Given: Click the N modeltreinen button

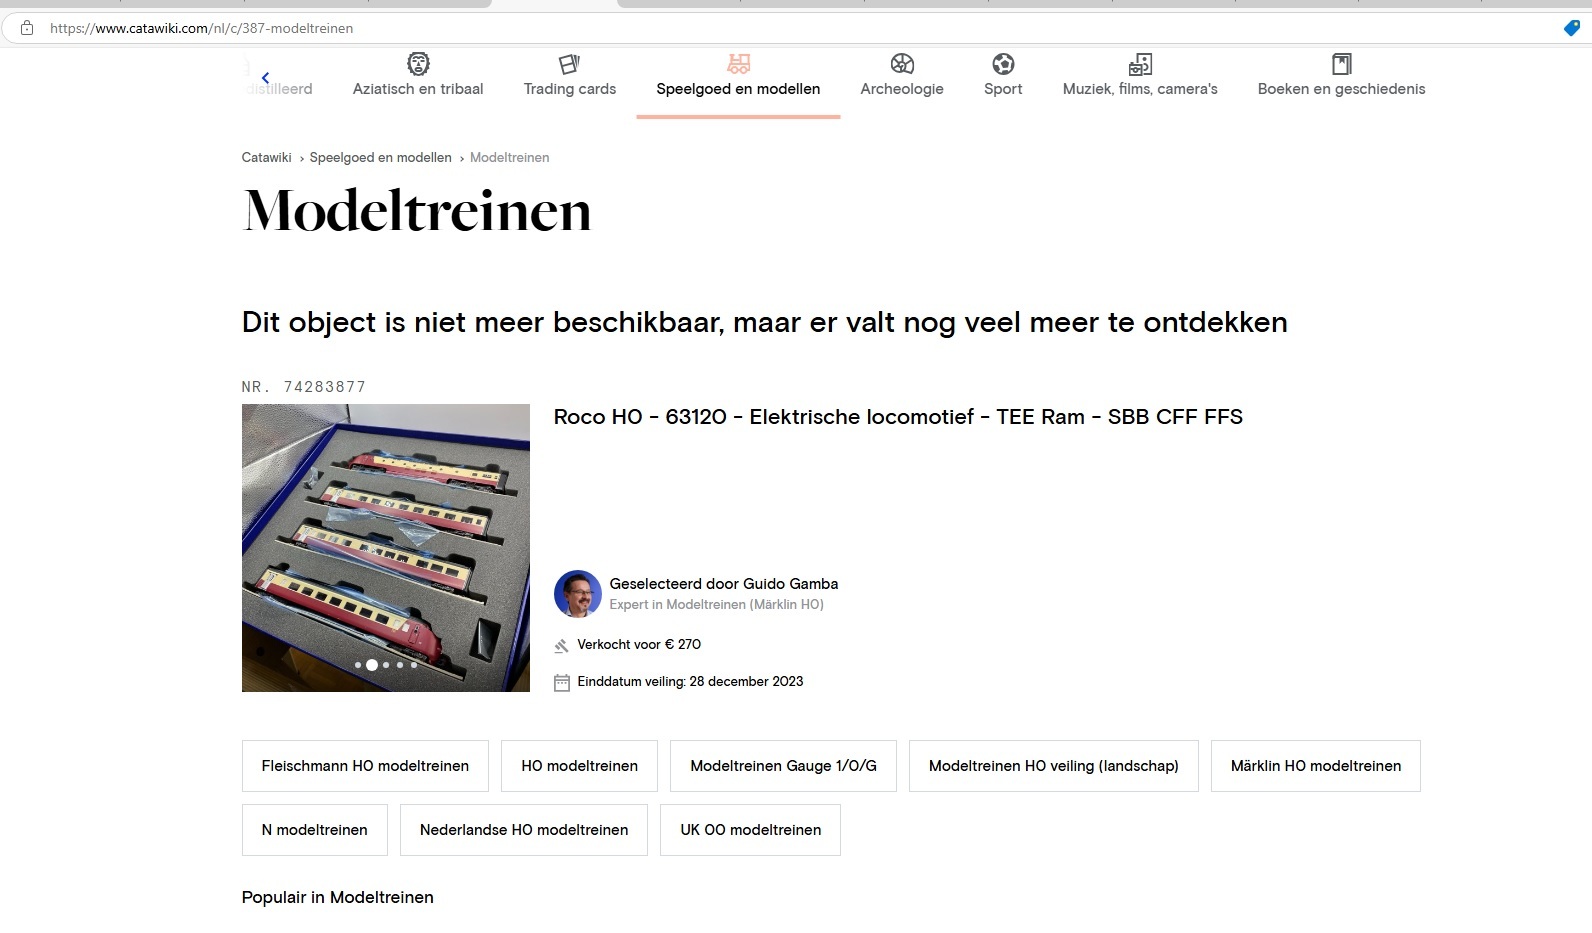Looking at the screenshot, I should (315, 830).
